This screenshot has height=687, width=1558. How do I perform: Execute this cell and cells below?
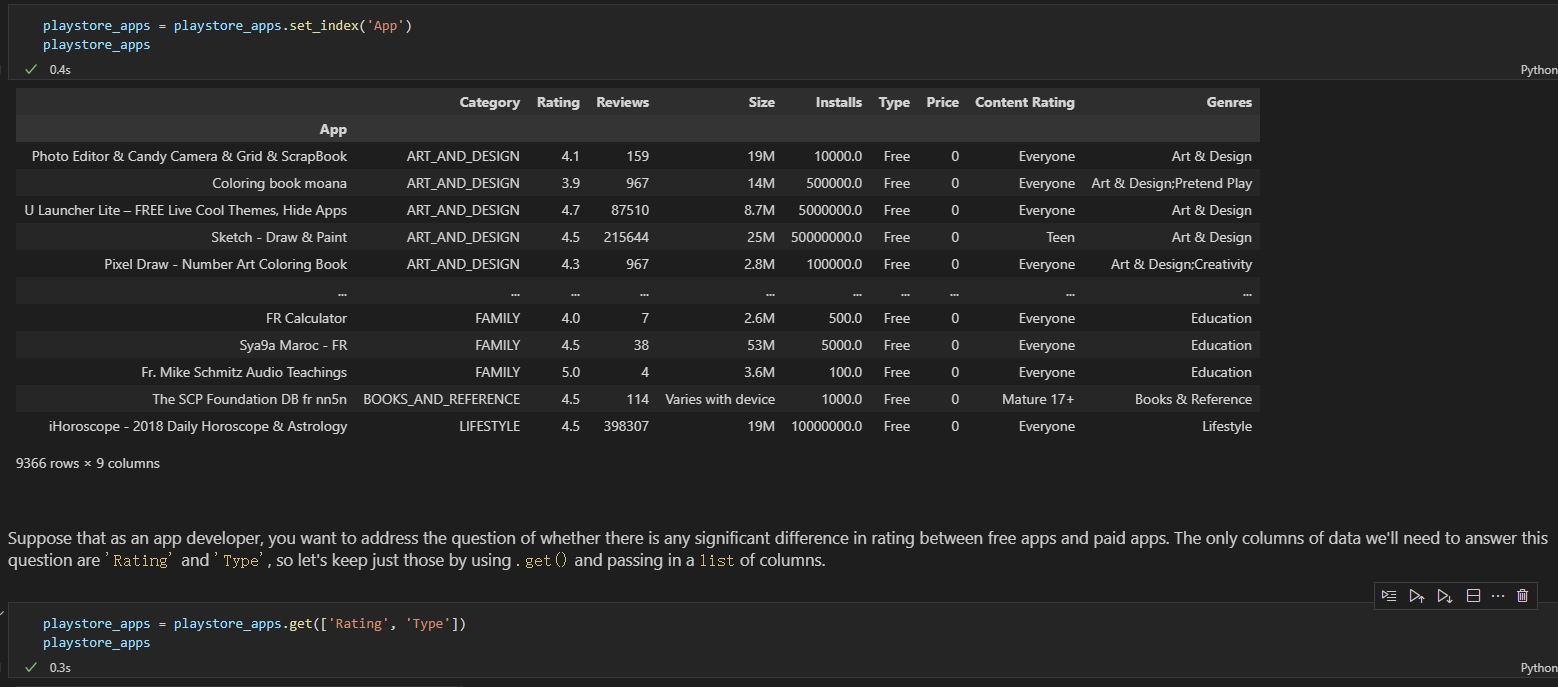(1445, 595)
